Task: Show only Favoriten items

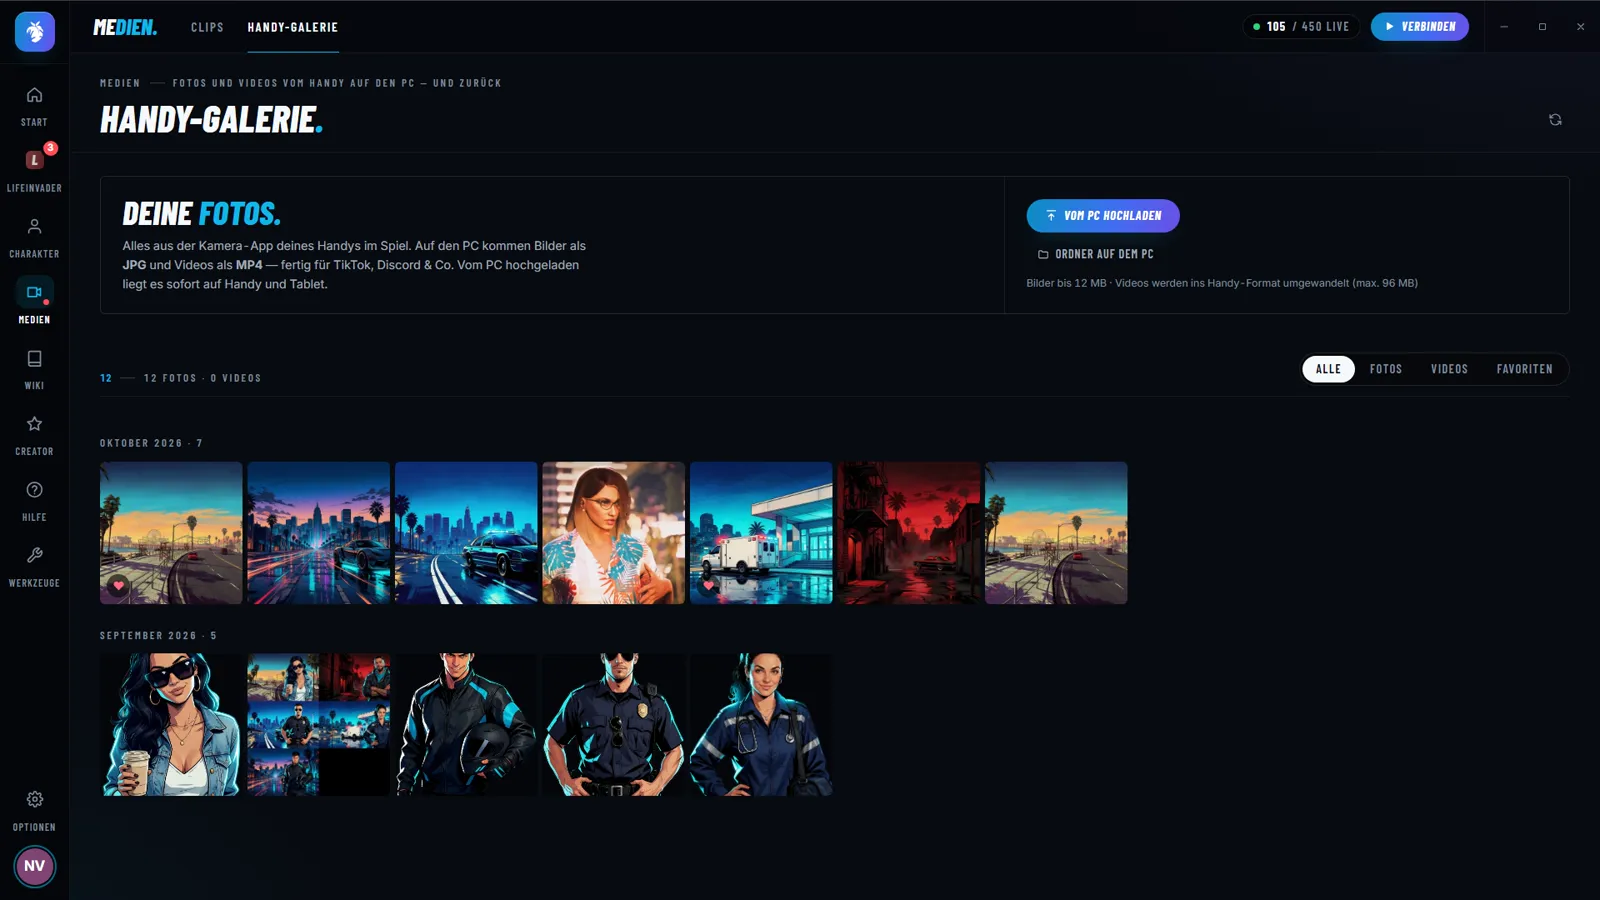Action: pos(1524,369)
